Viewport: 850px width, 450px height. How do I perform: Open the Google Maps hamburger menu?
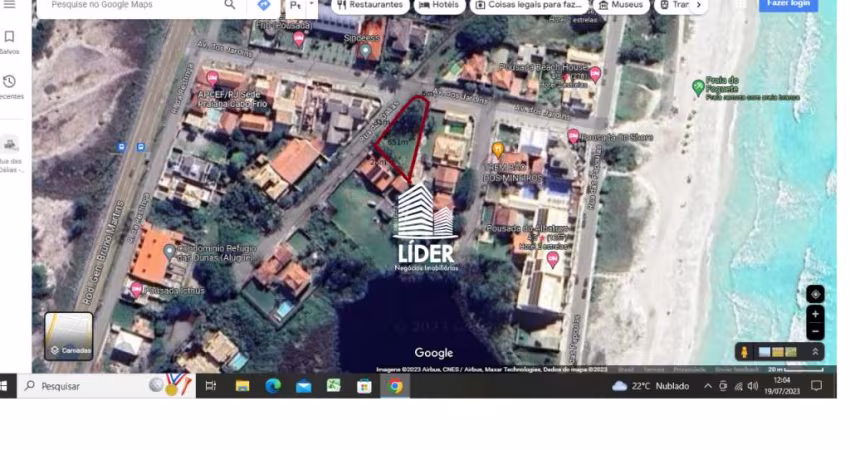coord(9,4)
